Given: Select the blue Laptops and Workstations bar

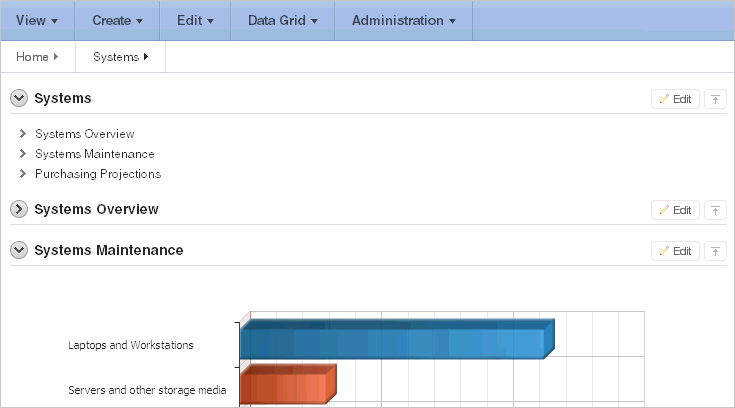Looking at the screenshot, I should pos(397,340).
